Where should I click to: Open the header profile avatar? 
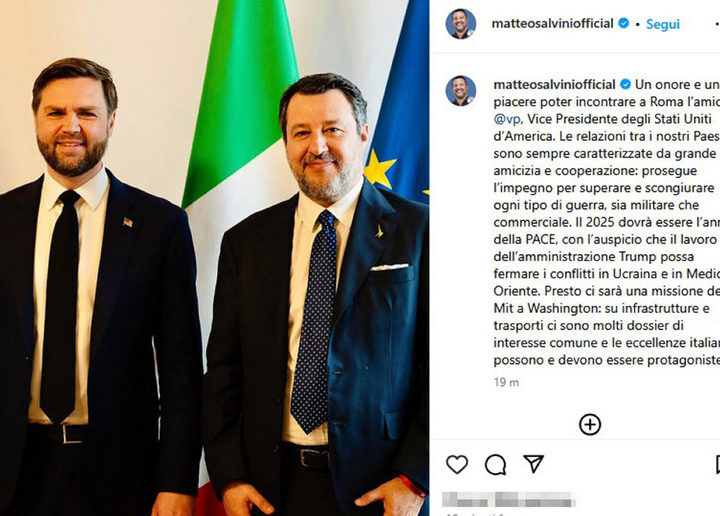click(x=461, y=23)
